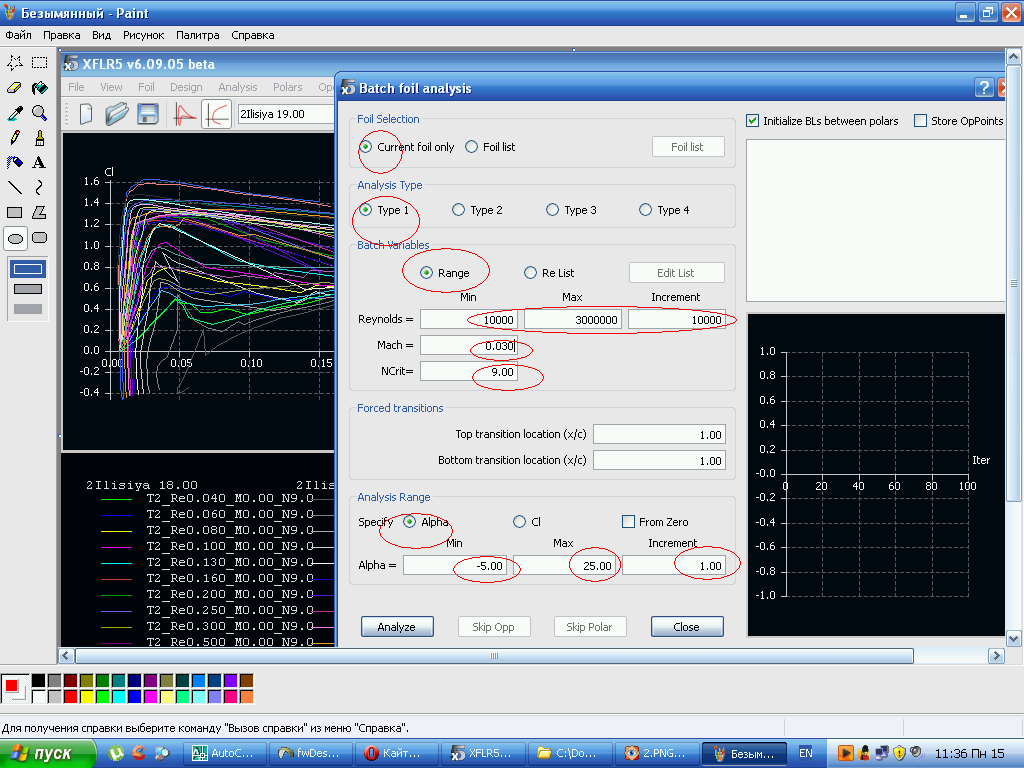Select the Pencil tool
Screen dimensions: 1024x768
point(15,138)
